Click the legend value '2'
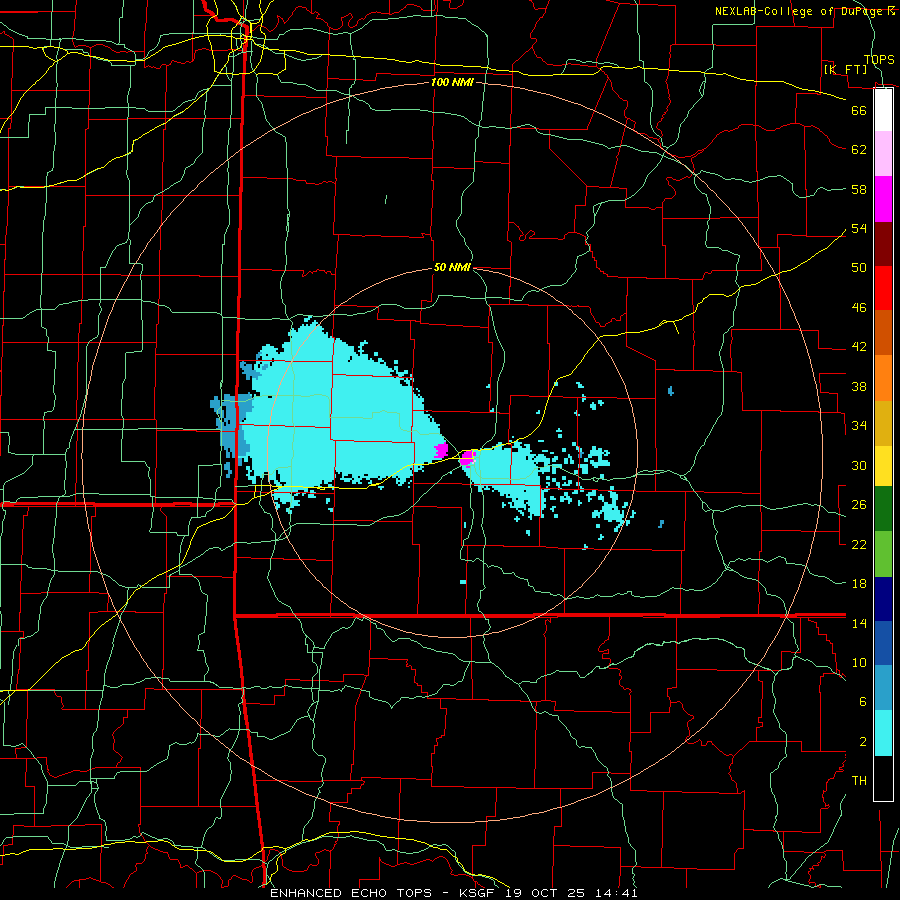Viewport: 900px width, 900px height. point(862,742)
